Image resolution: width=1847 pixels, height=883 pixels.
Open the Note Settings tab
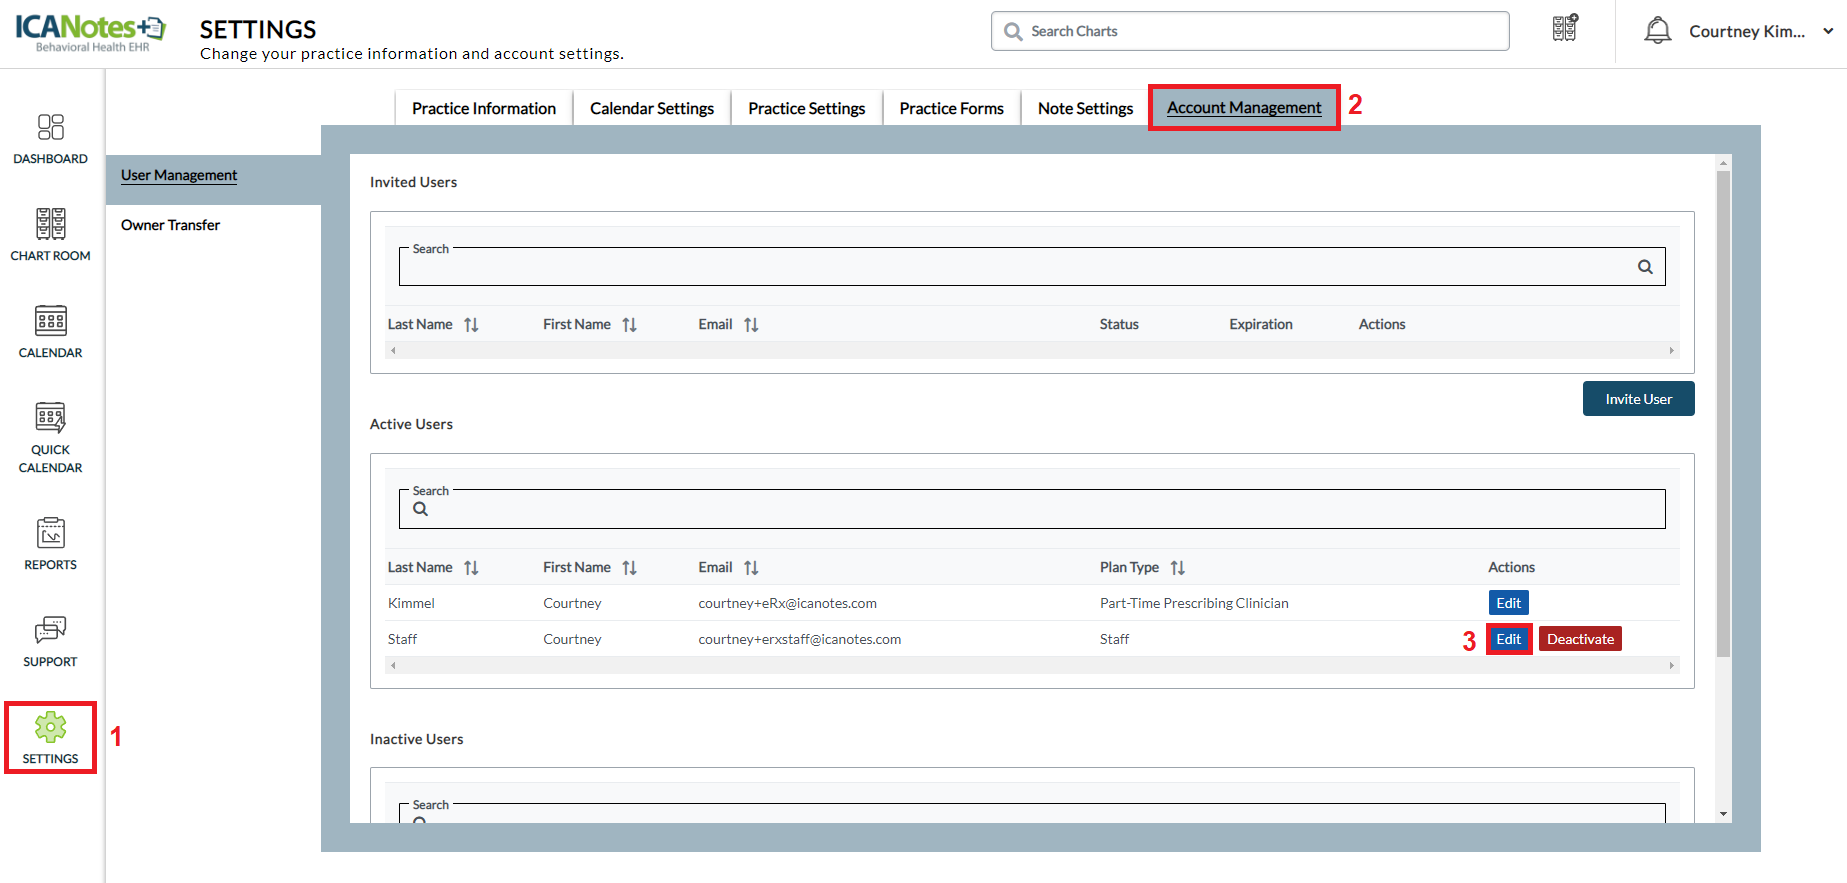click(x=1085, y=108)
